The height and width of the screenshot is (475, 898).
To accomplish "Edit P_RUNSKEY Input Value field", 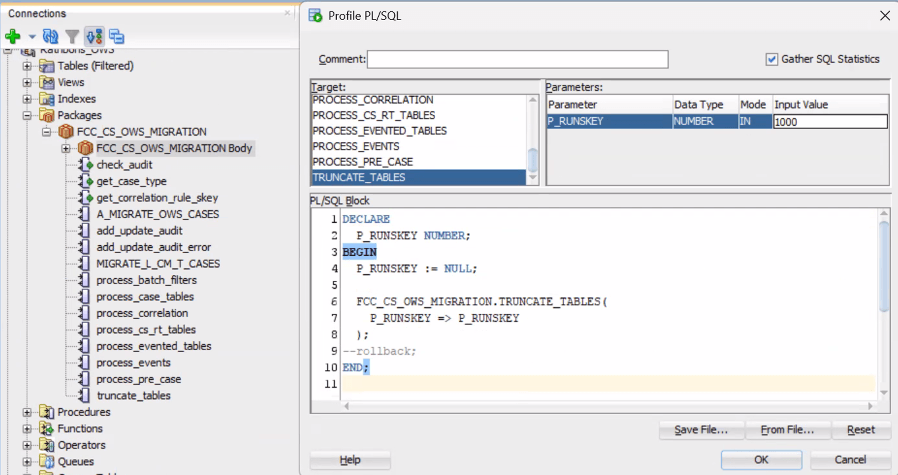I will pyautogui.click(x=830, y=121).
